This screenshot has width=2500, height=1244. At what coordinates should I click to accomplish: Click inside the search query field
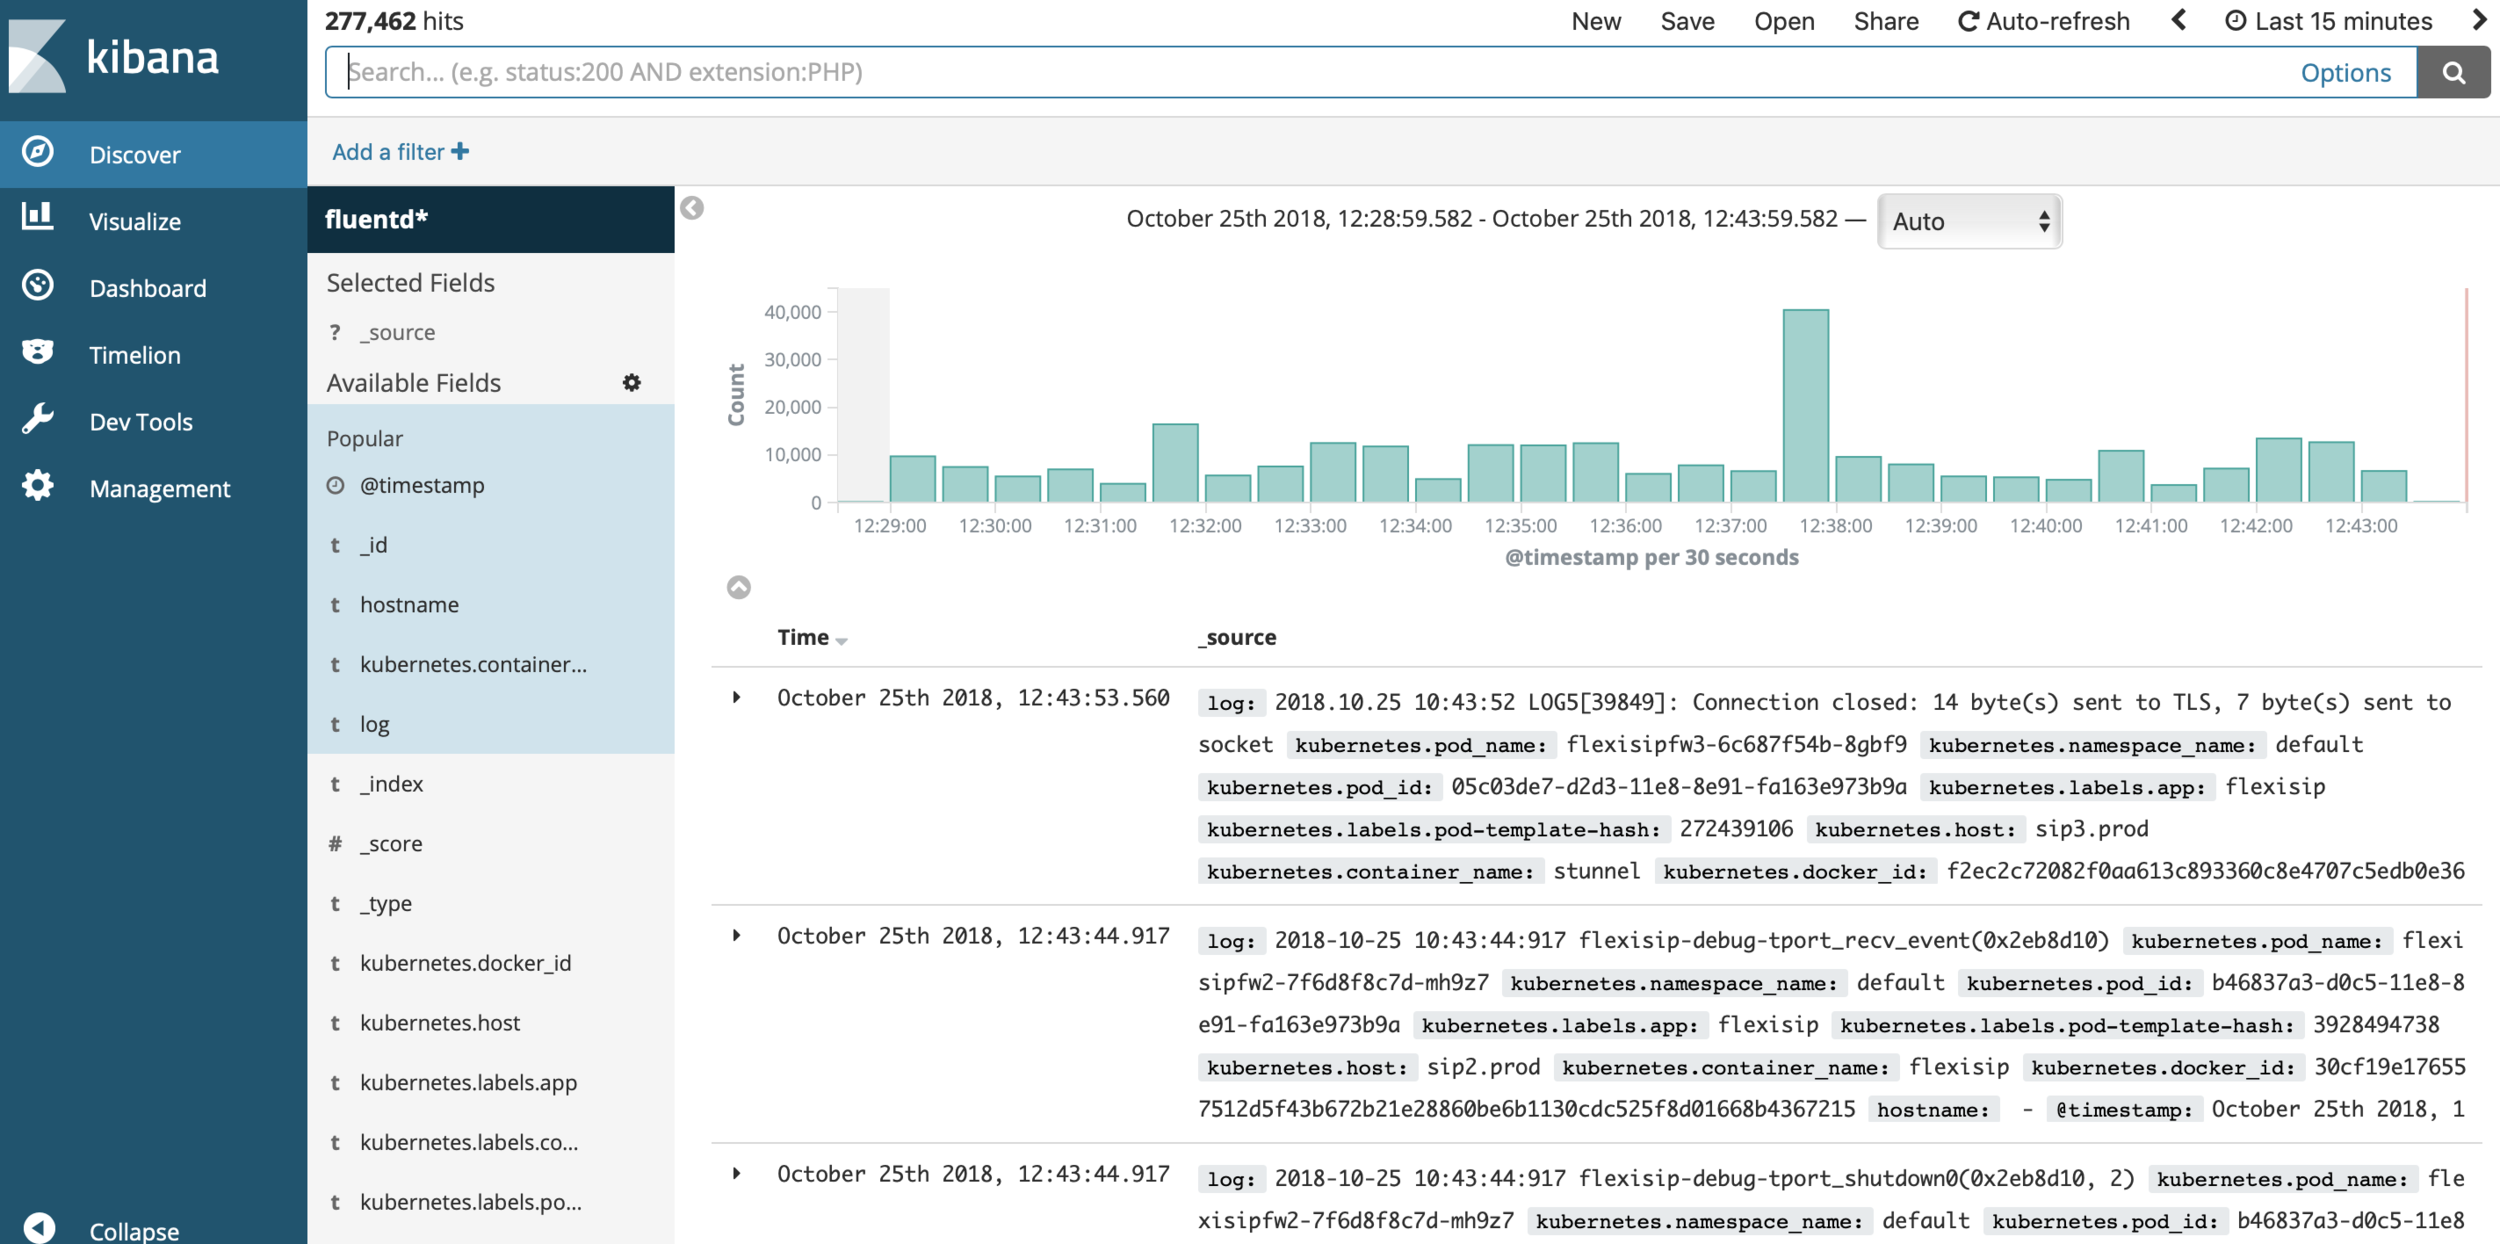pos(1300,72)
